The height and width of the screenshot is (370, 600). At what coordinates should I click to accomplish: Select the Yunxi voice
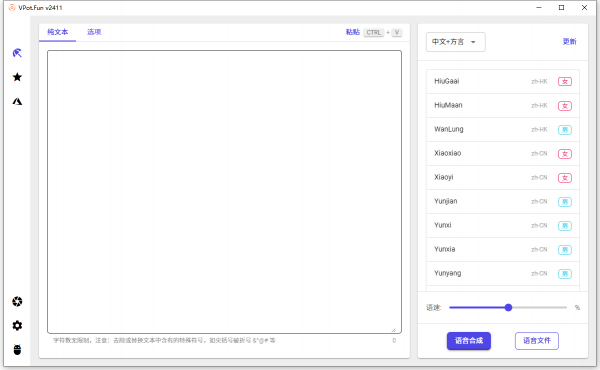(503, 225)
